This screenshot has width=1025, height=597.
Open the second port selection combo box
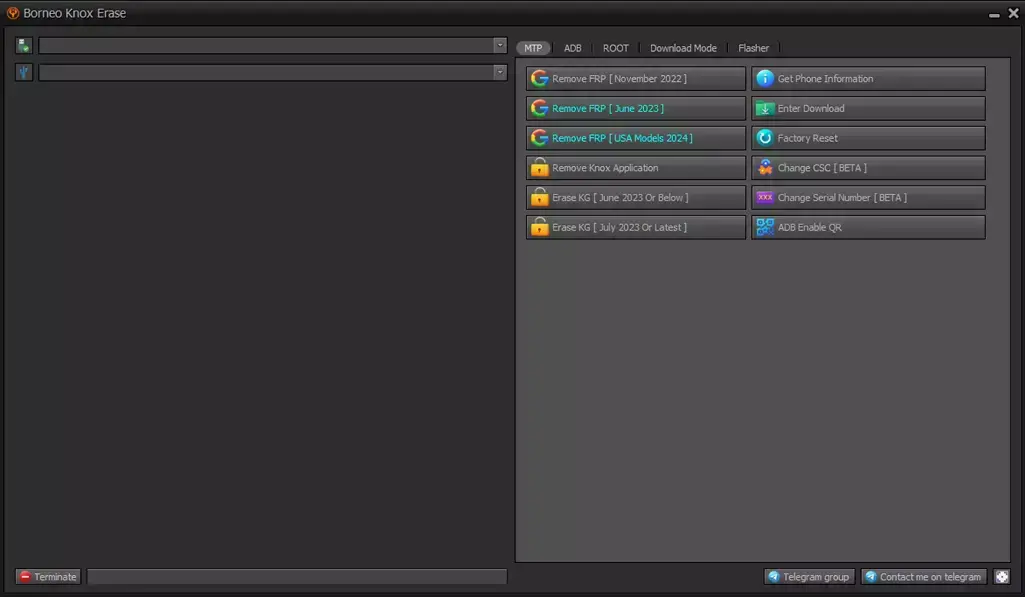(273, 72)
